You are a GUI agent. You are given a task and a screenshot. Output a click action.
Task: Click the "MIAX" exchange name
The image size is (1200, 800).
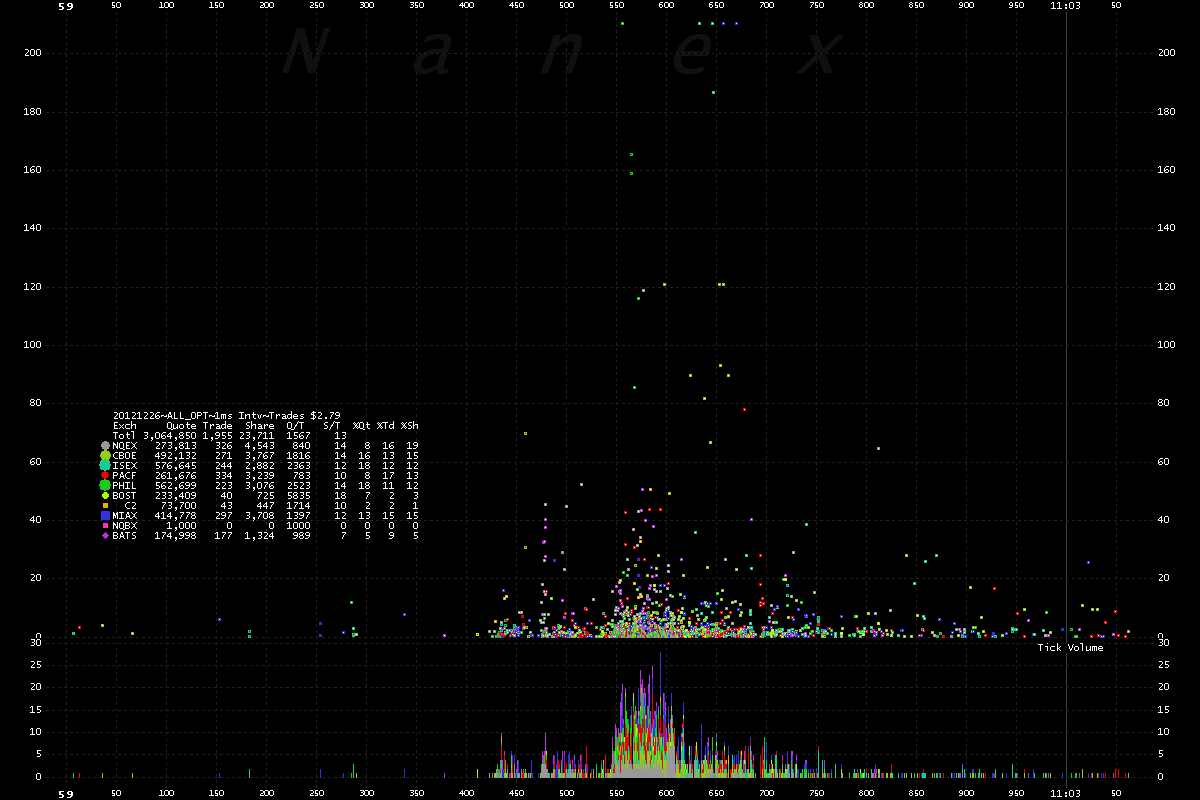tap(125, 515)
